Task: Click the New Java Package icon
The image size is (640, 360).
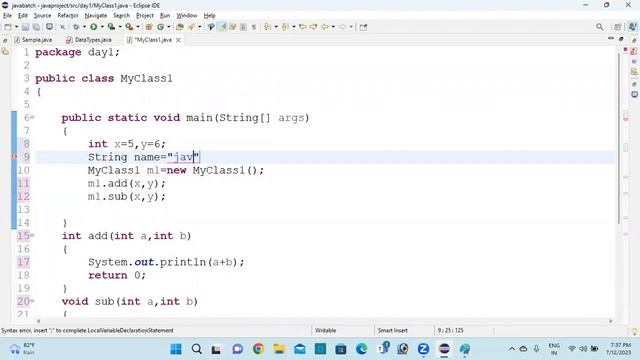Action: coord(149,27)
